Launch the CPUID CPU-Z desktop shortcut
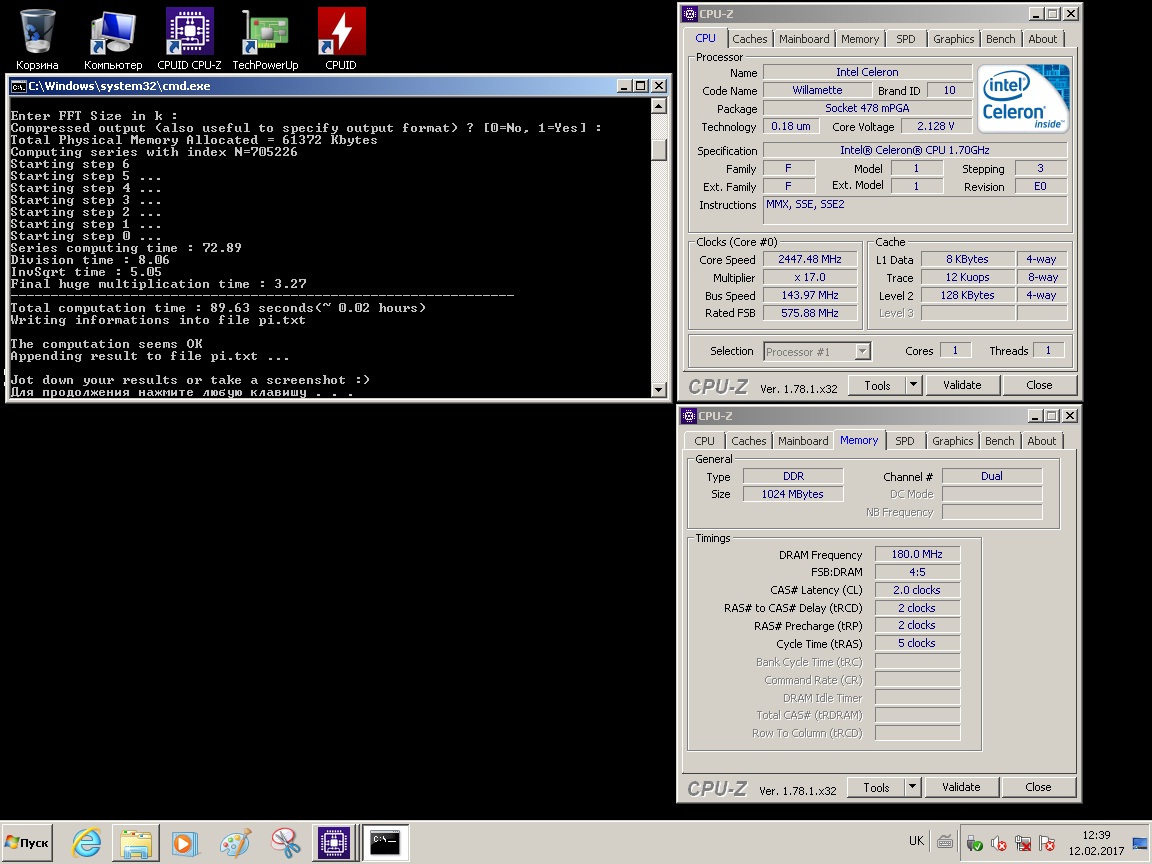Screen dimensions: 1152x864 pos(190,40)
